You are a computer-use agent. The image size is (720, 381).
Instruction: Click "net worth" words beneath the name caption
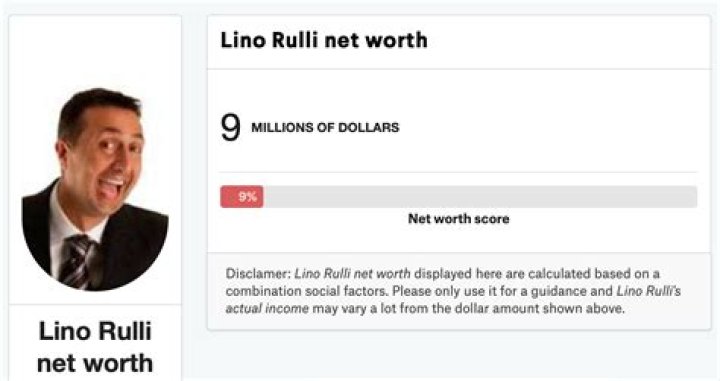pos(95,363)
